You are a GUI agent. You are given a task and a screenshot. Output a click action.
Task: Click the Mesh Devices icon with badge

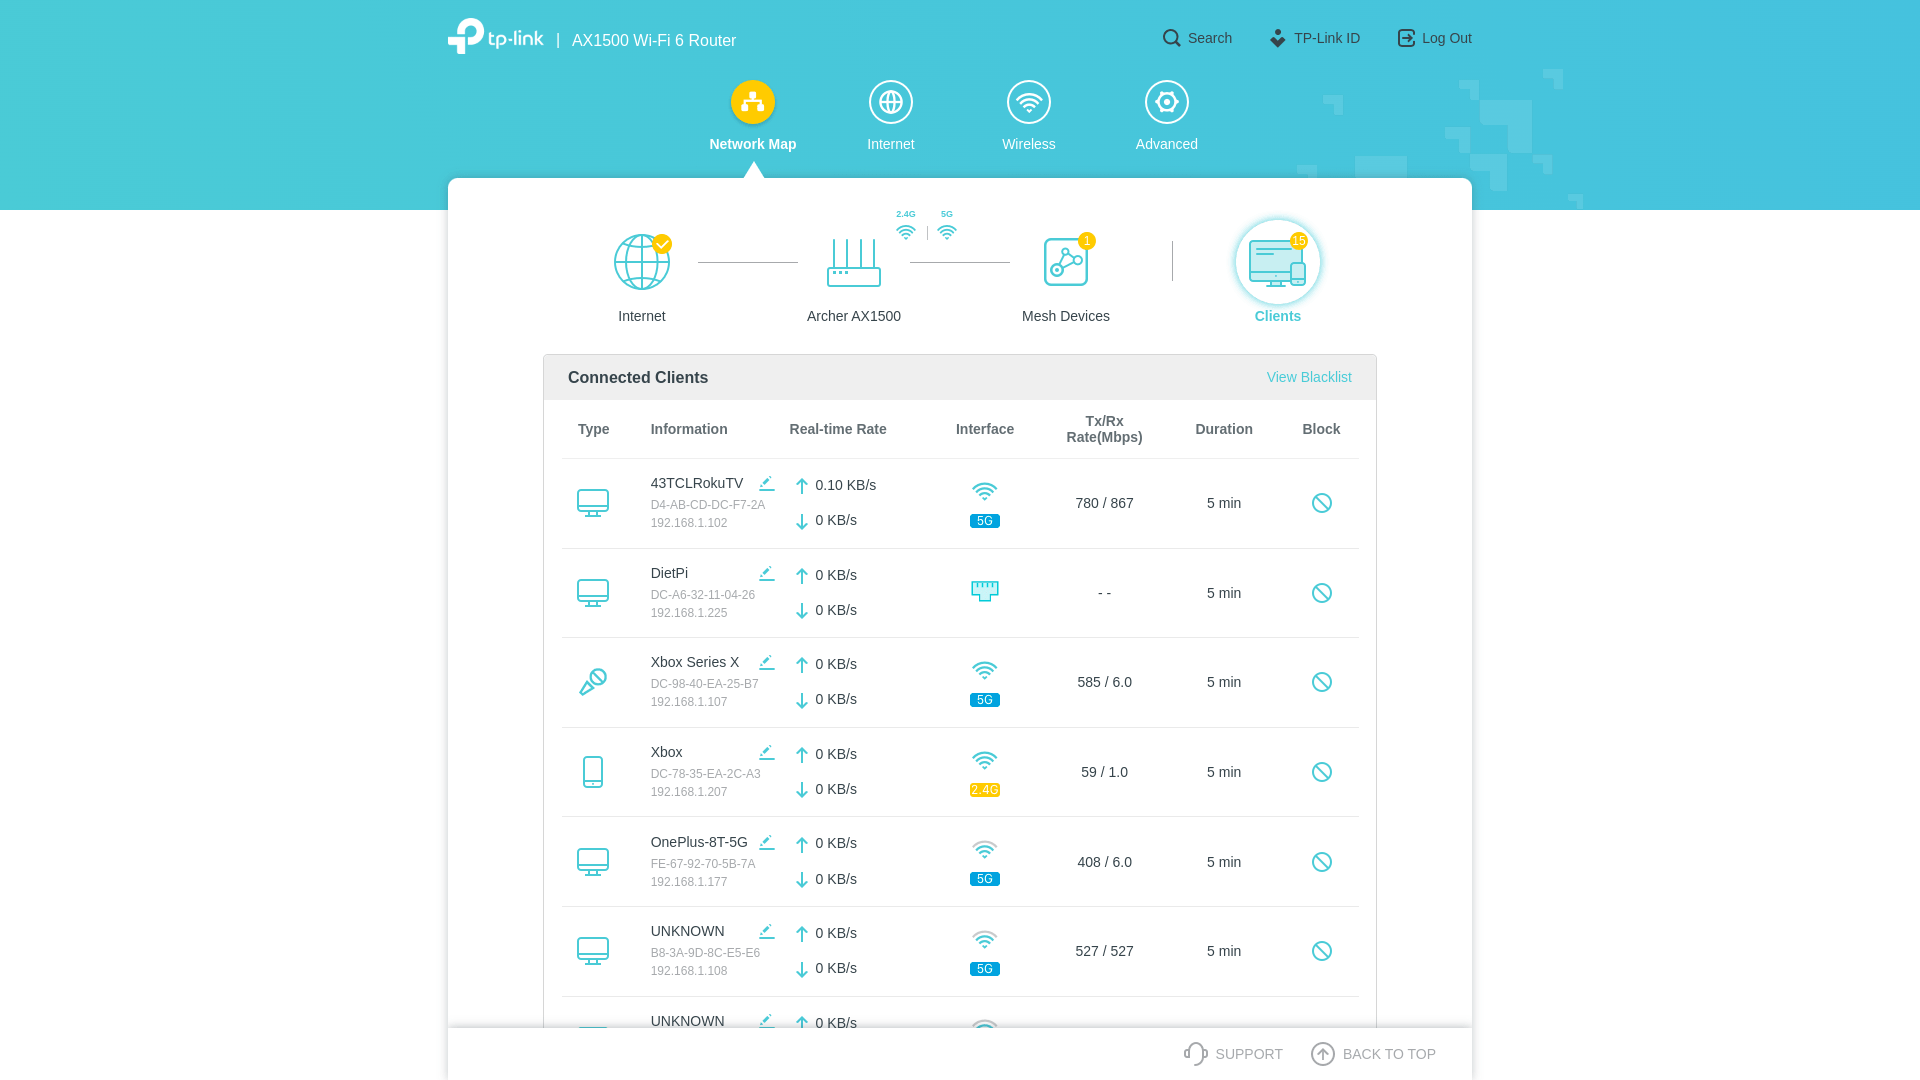[1065, 262]
